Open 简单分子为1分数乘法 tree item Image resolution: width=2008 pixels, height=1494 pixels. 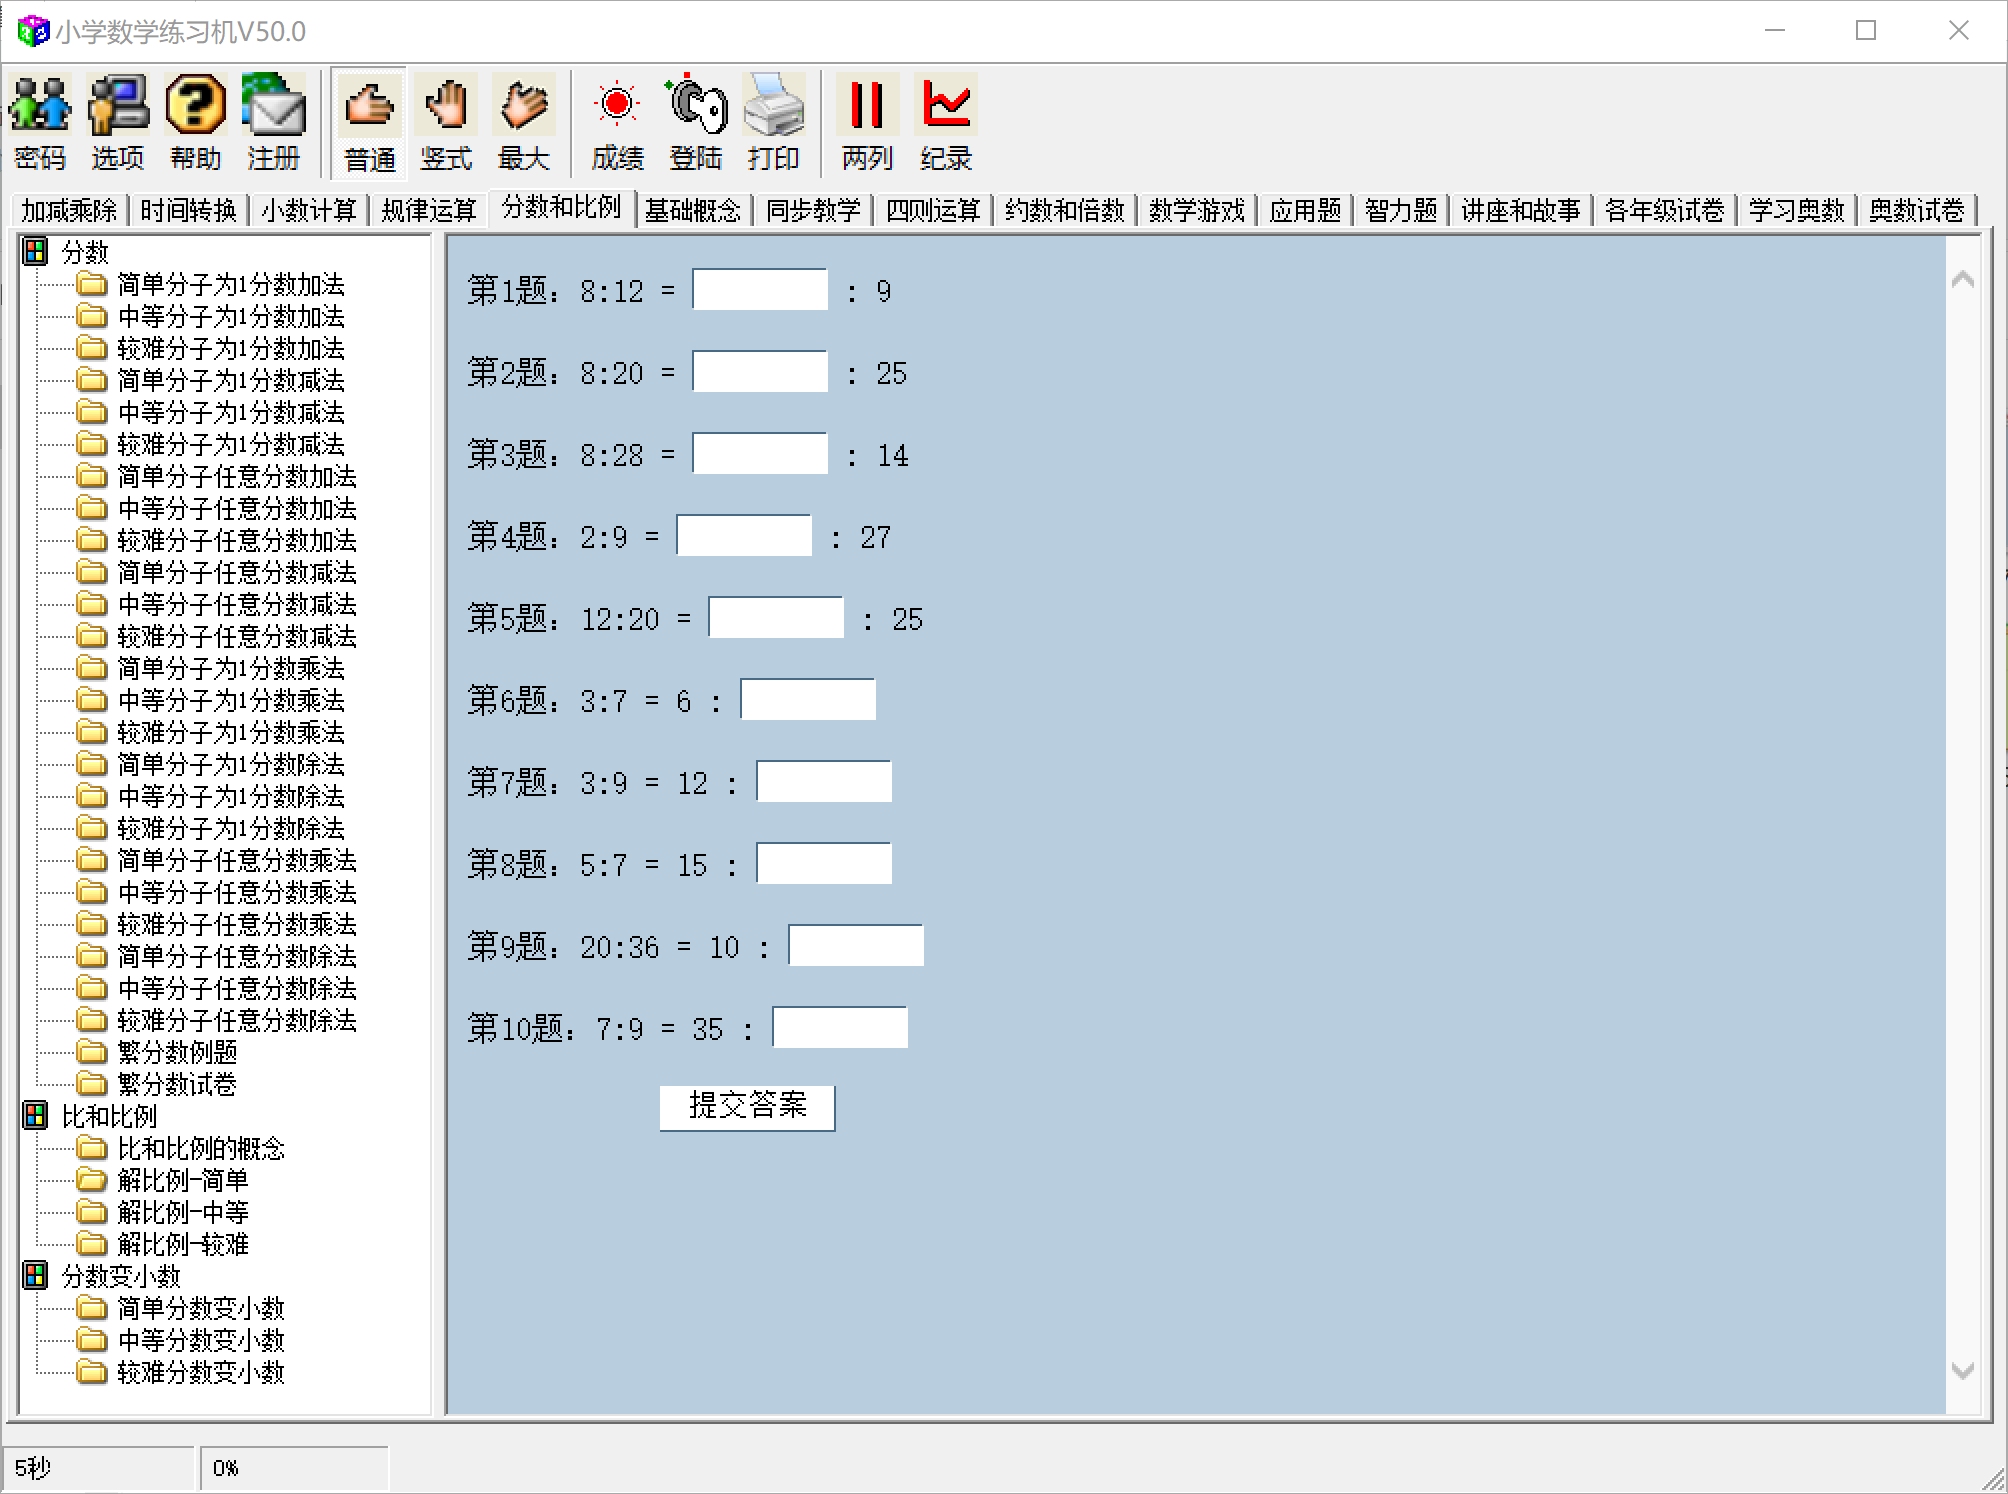pos(231,669)
